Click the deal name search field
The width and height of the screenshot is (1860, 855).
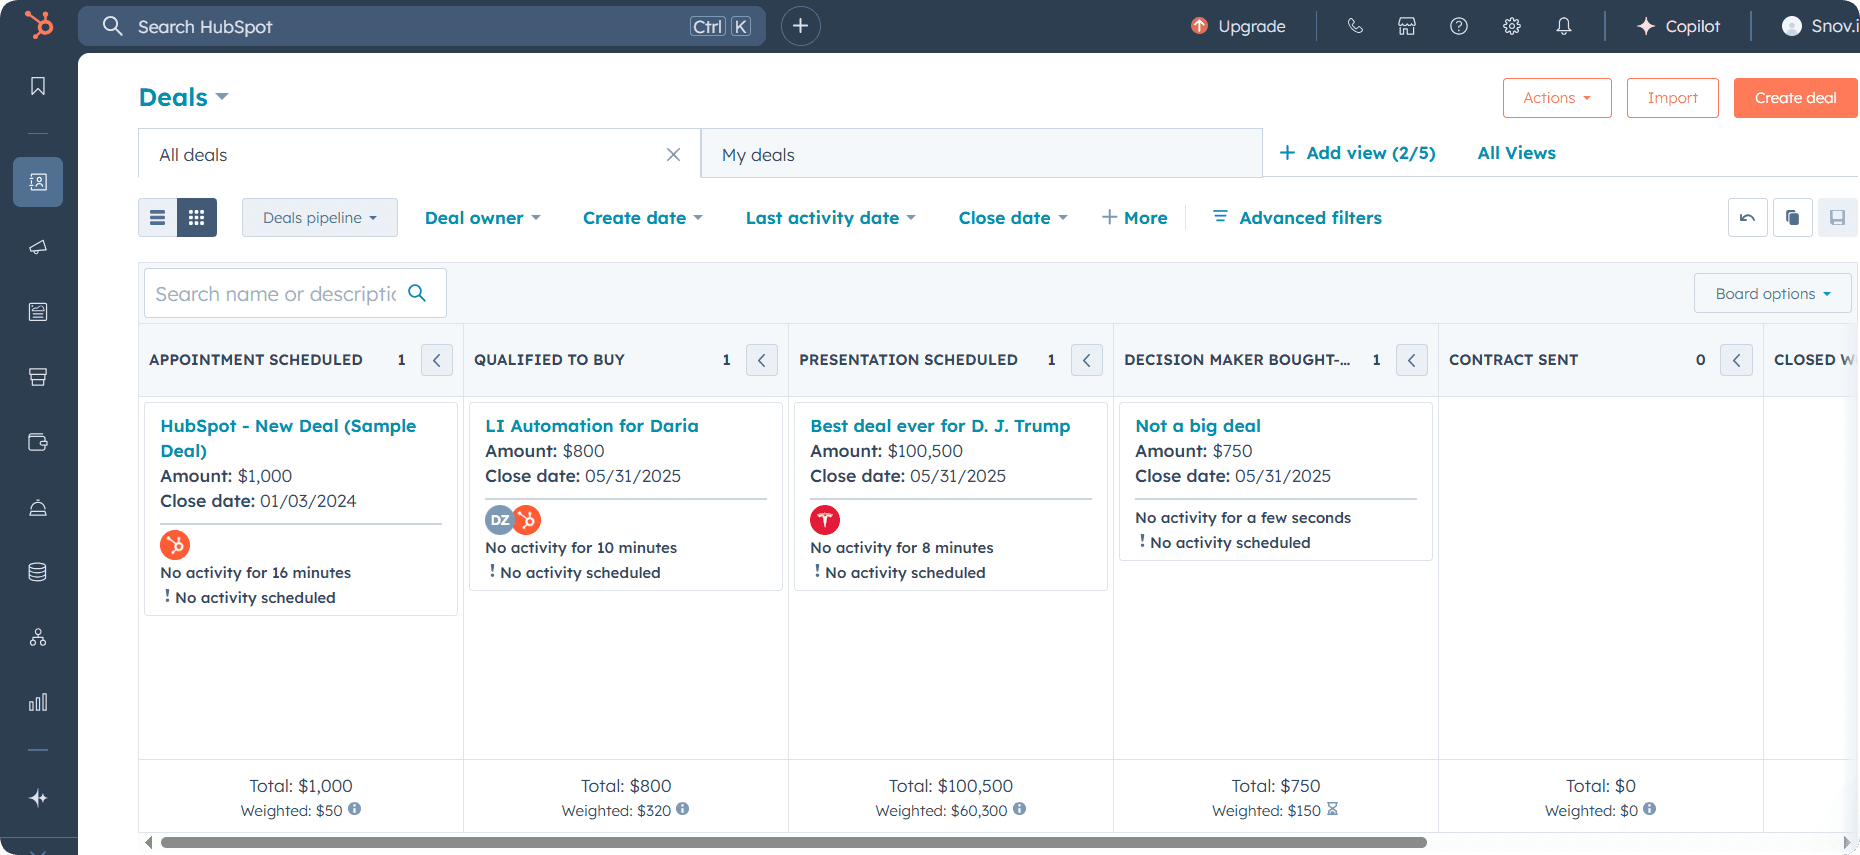point(276,294)
